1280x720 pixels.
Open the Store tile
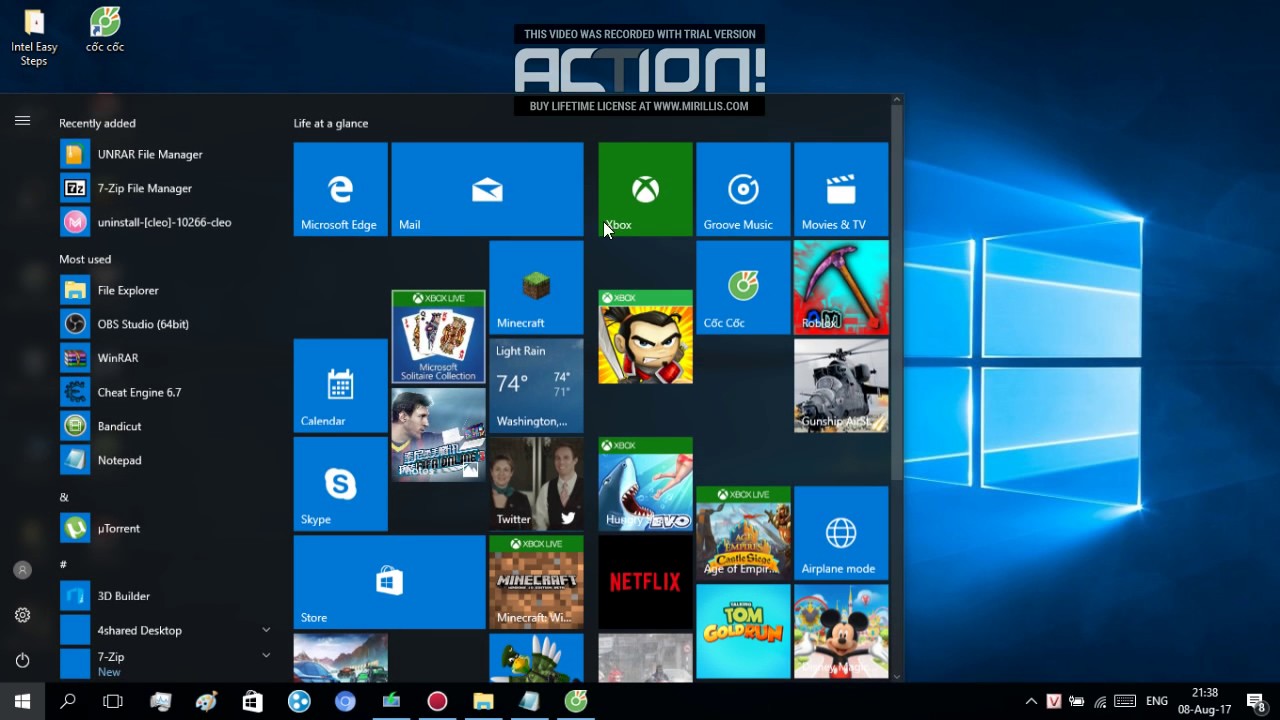click(x=389, y=581)
